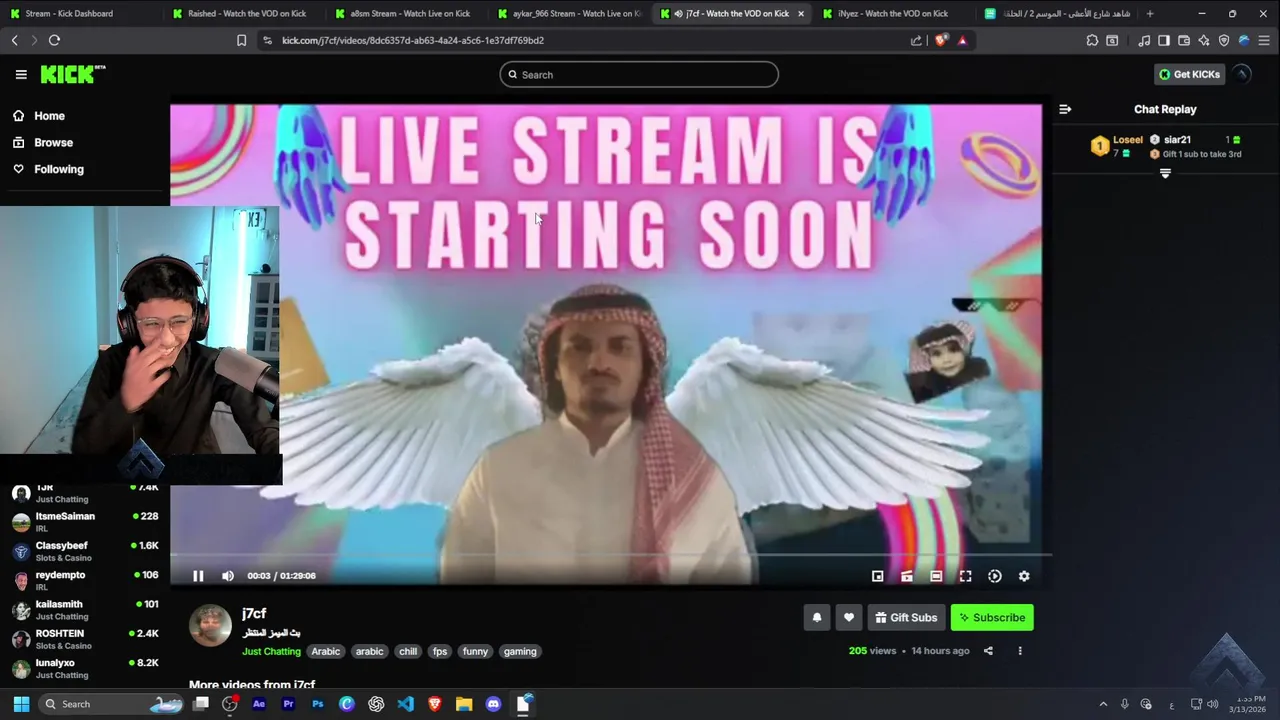Screen dimensions: 1280x720
Task: Pause the video with the pause button
Action: pos(198,576)
